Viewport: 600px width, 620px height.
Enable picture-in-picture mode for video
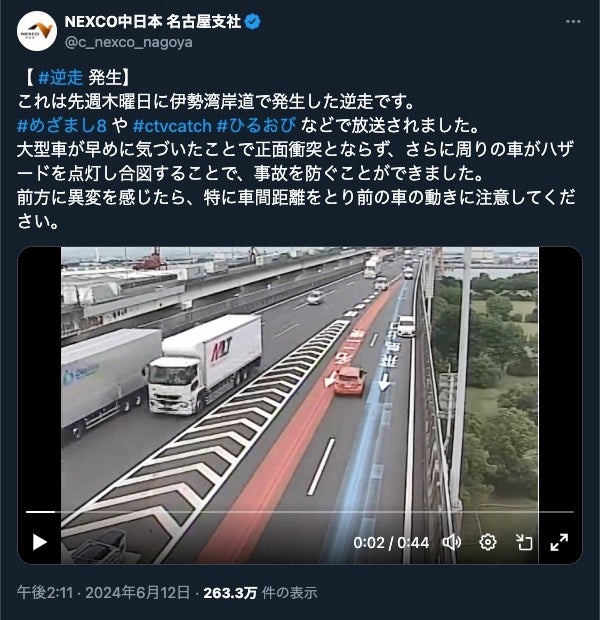tap(524, 542)
